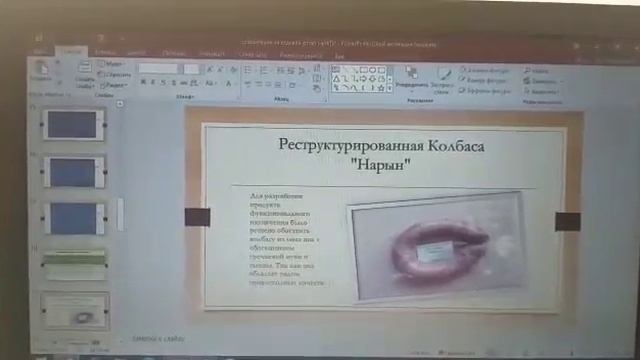The width and height of the screenshot is (640, 360).
Task: Select the sausage slide thumbnail at bottom
Action: (x=76, y=311)
